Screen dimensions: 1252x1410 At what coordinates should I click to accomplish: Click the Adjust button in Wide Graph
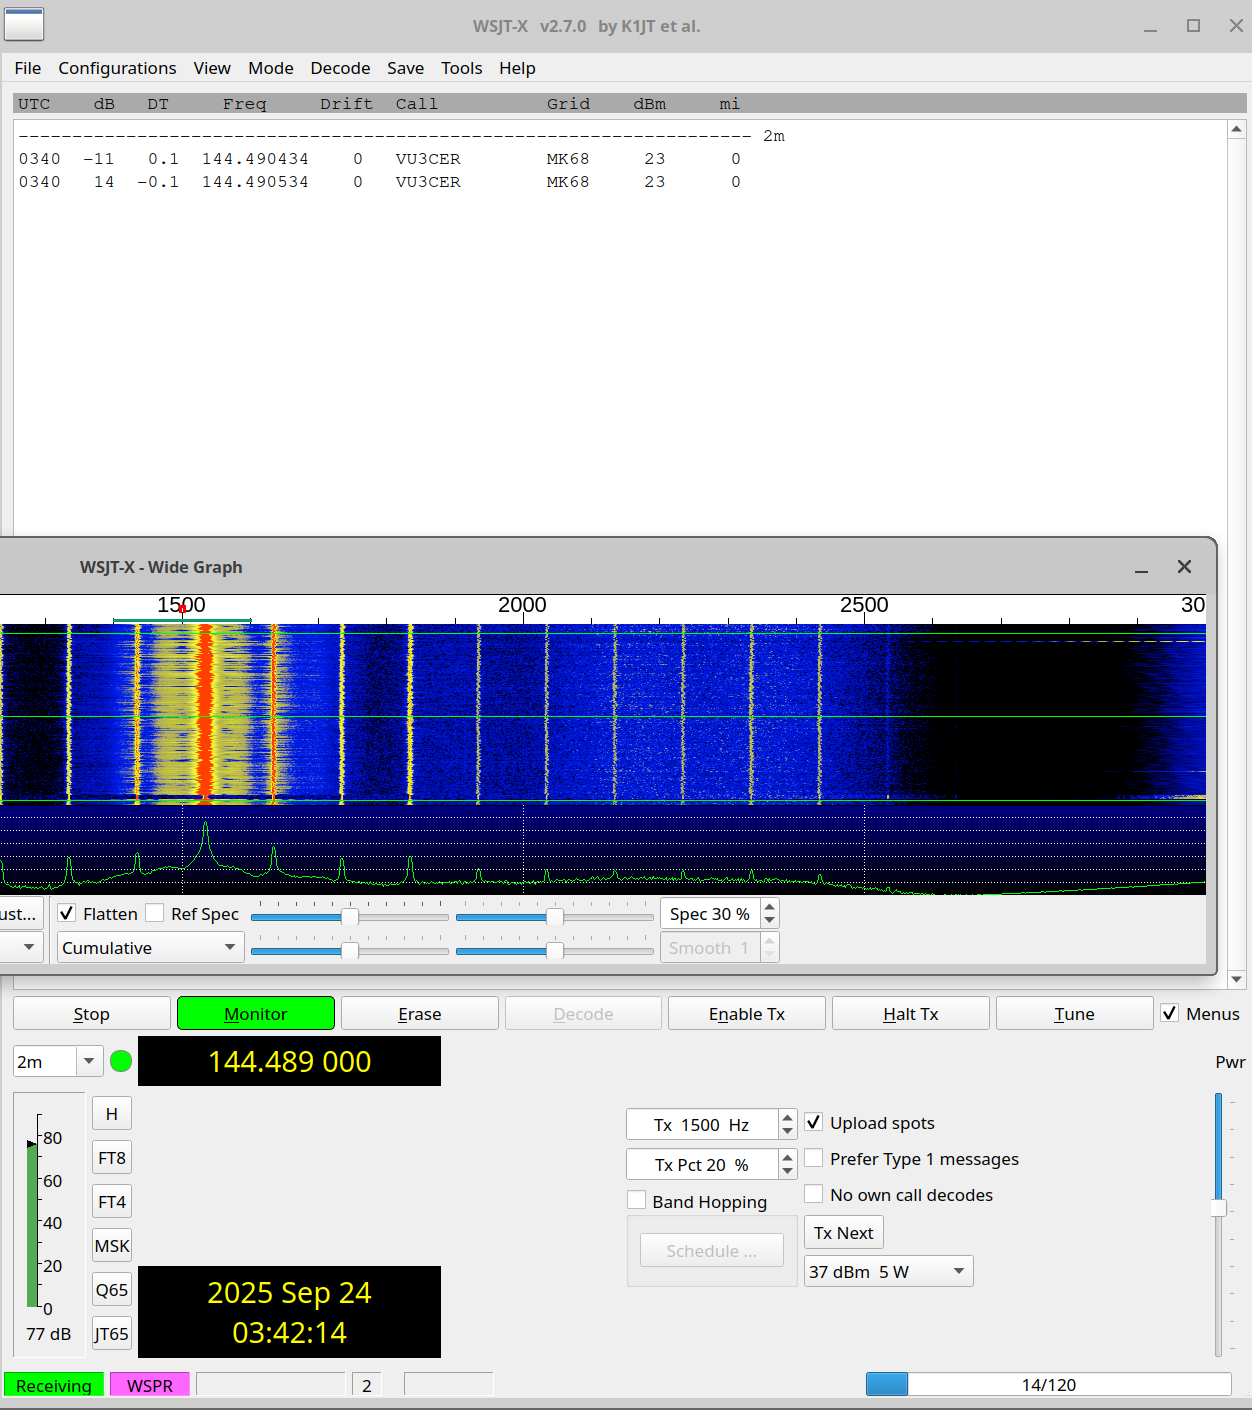(20, 913)
